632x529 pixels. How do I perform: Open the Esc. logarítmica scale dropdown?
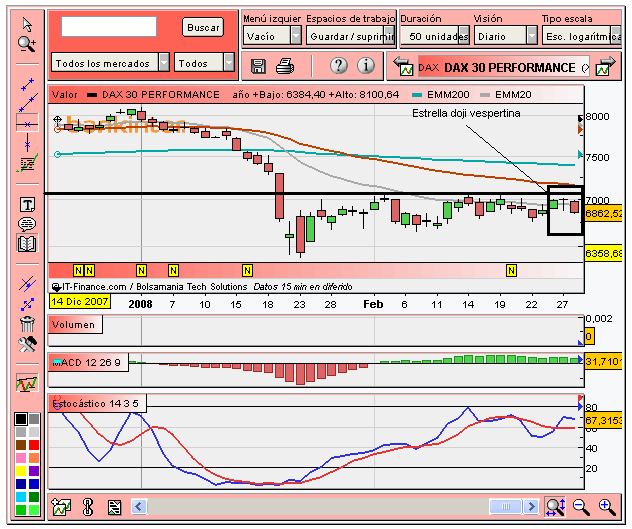click(582, 36)
